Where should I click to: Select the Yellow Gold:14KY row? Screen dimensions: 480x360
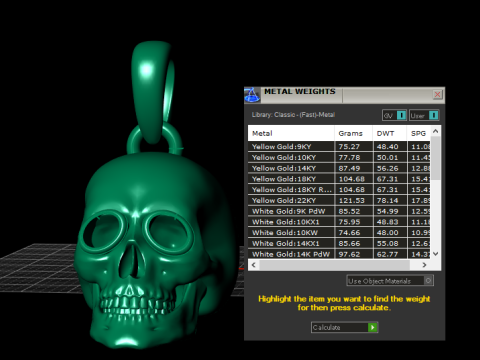click(339, 168)
